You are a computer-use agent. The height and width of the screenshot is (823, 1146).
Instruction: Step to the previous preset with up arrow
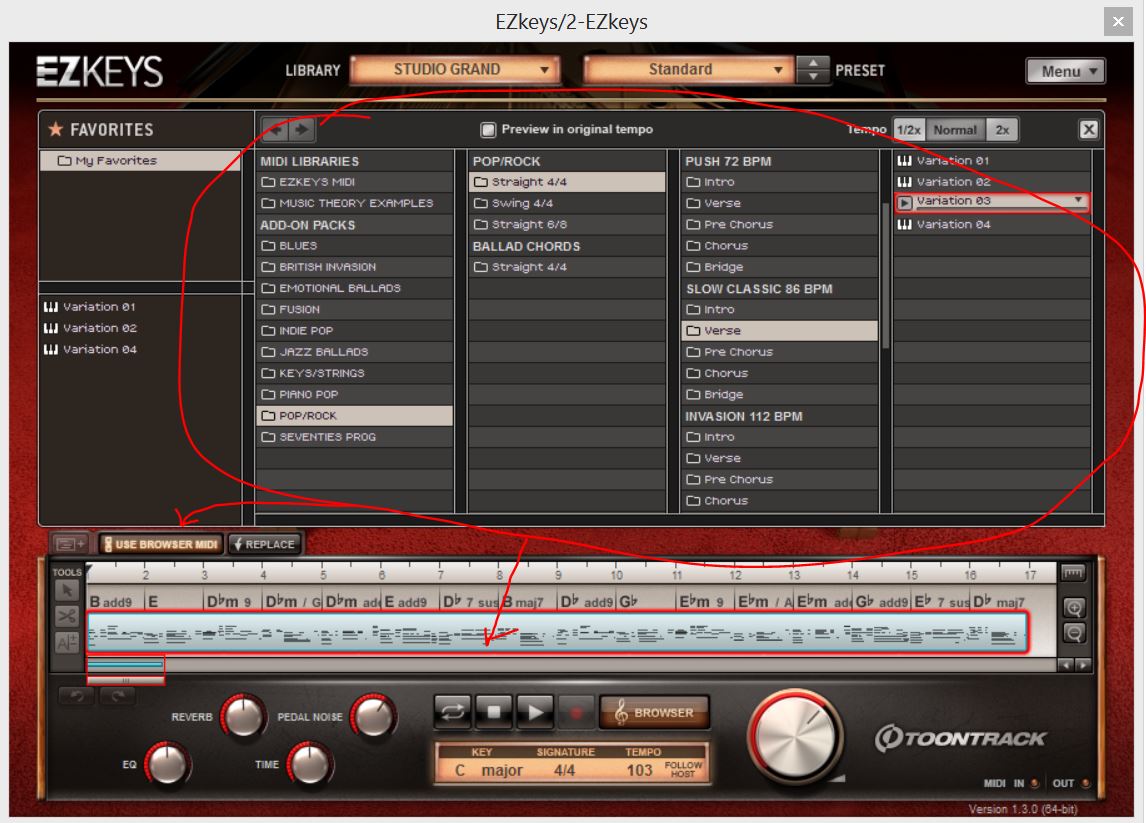click(813, 63)
